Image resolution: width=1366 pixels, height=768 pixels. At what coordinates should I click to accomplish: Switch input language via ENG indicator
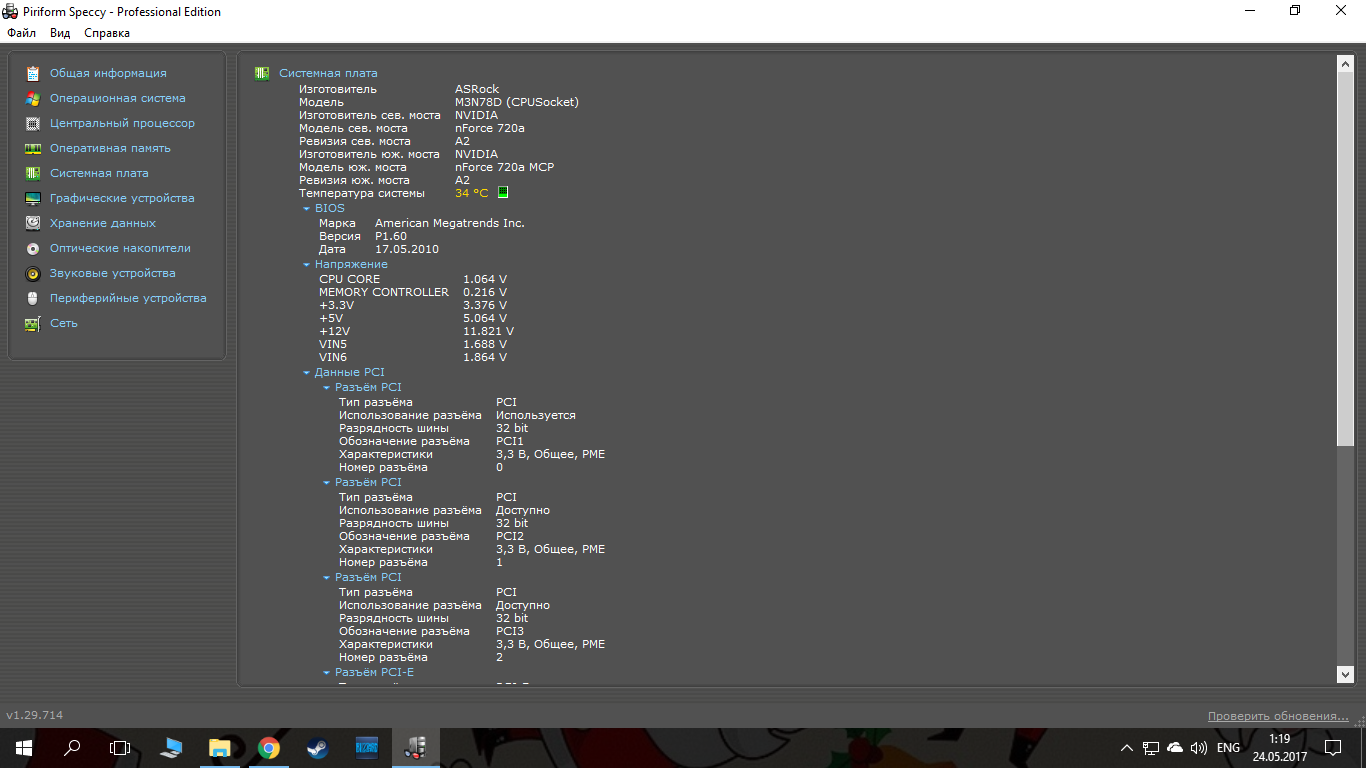click(x=1228, y=748)
